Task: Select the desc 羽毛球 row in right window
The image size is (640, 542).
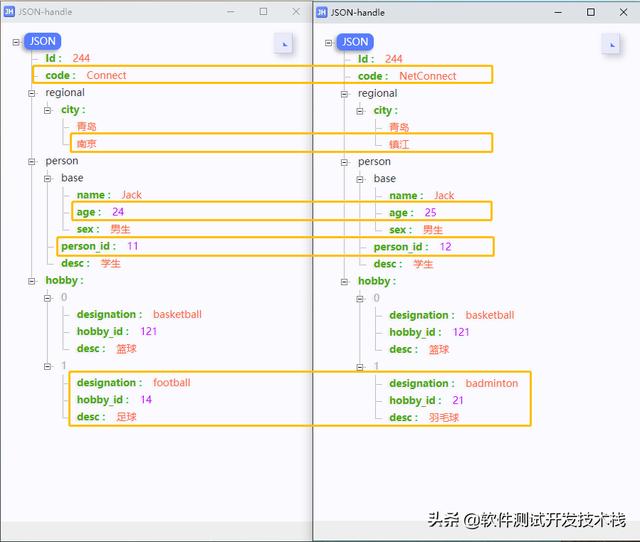Action: click(x=424, y=418)
